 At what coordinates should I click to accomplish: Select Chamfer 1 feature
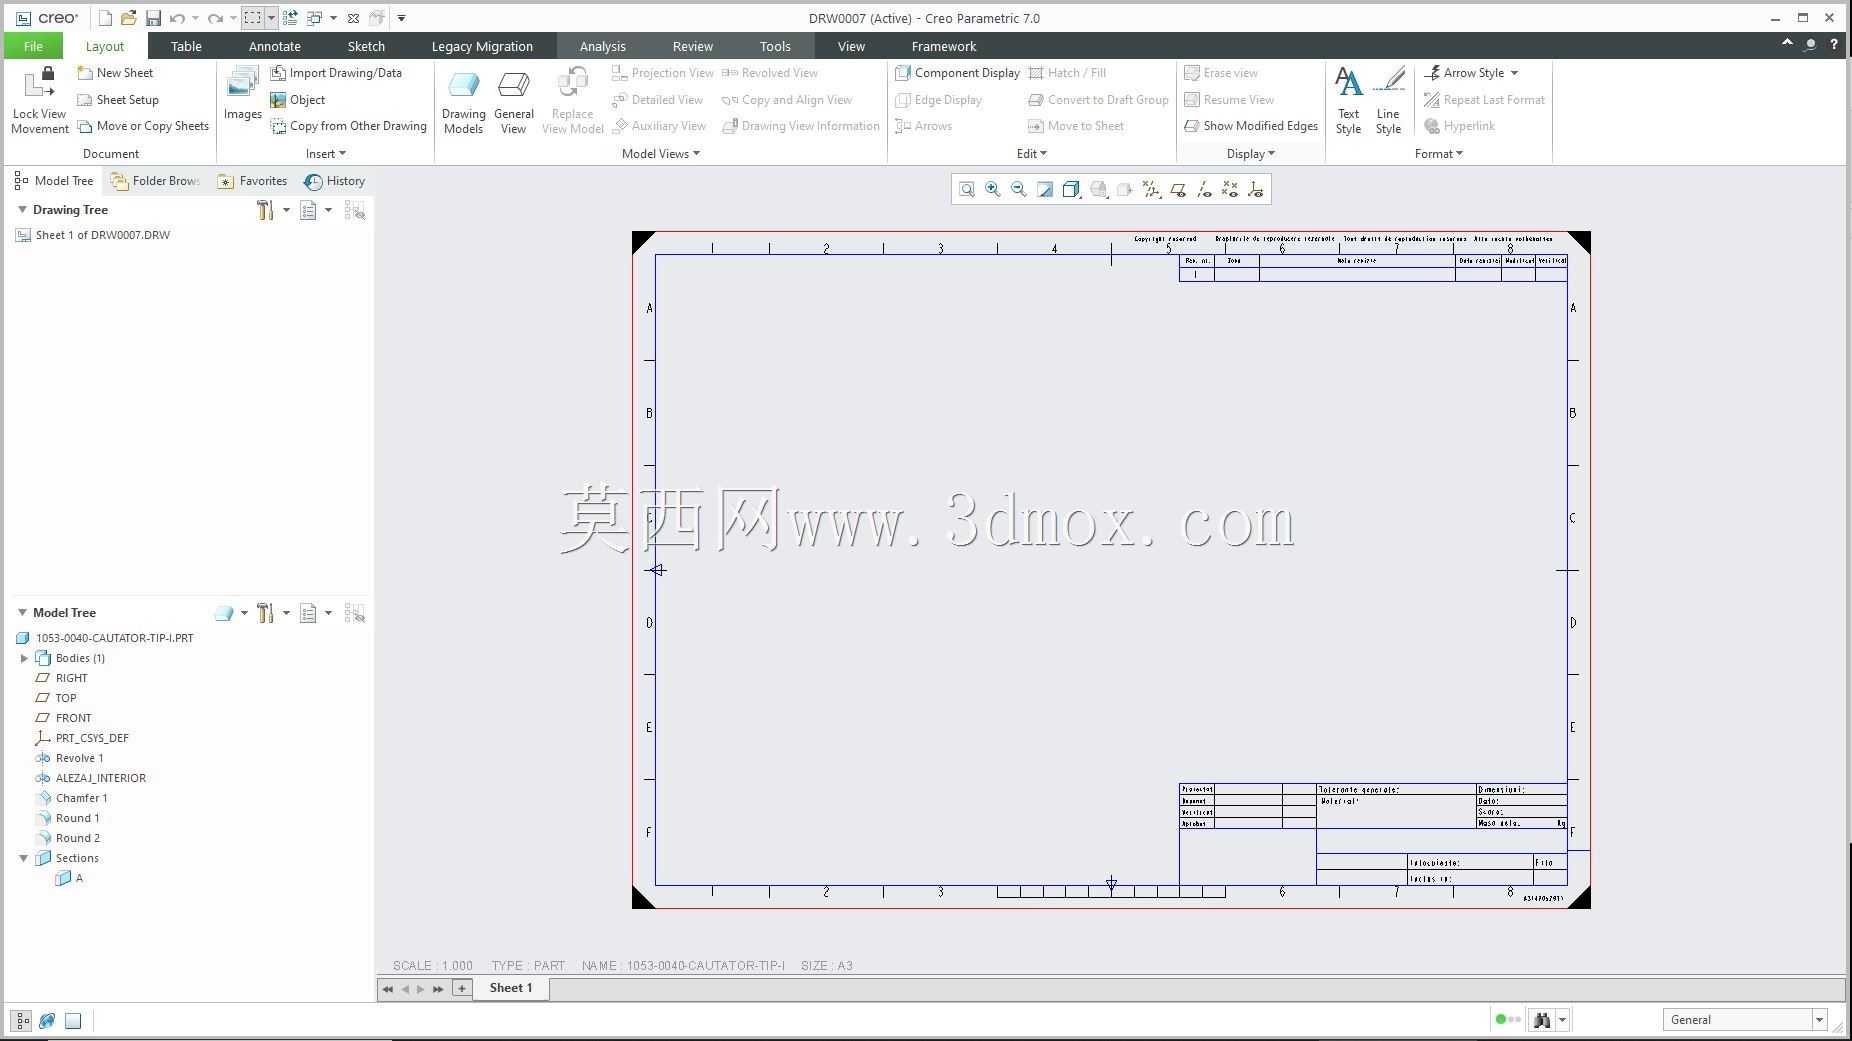[x=71, y=798]
